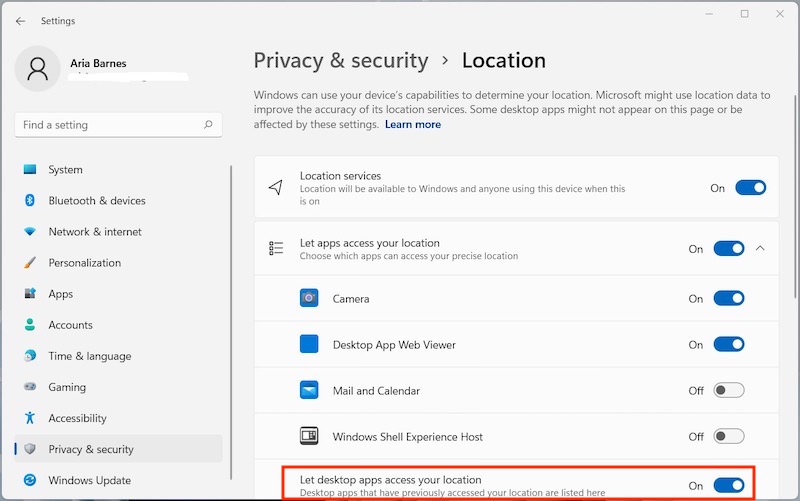Screen dimensions: 800x501
Task: Click the Let desktop apps access your location text
Action: pos(391,480)
